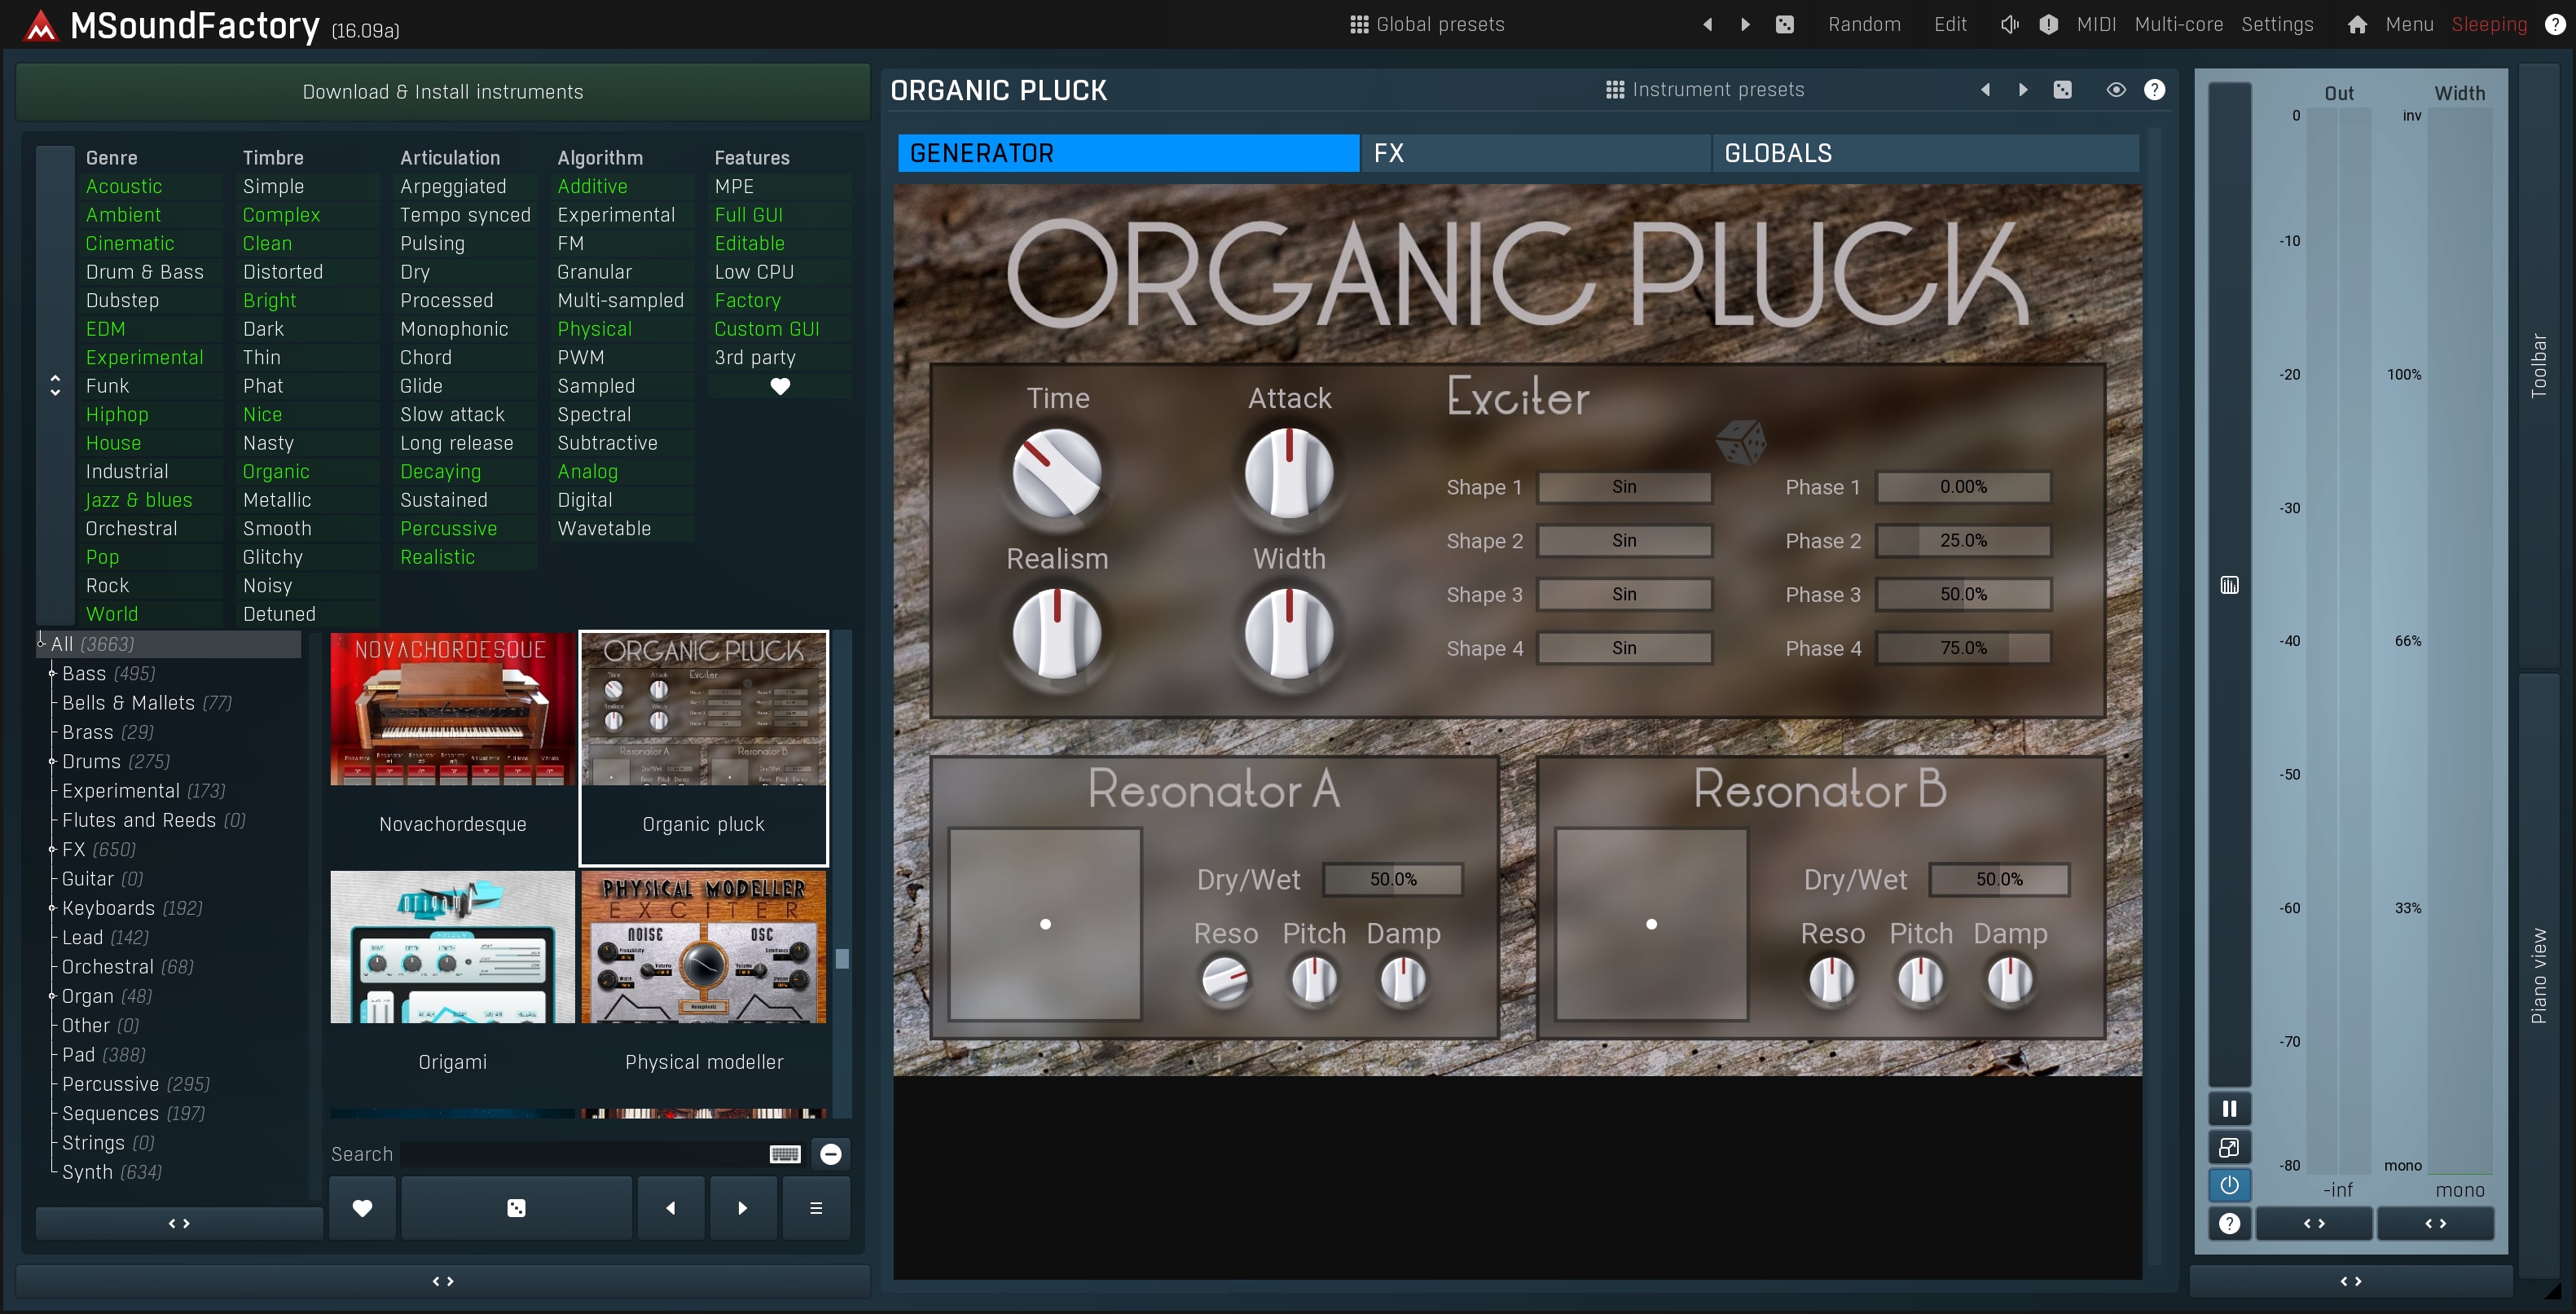The width and height of the screenshot is (2576, 1314).
Task: Click the Exciter randomize dice
Action: 1740,442
